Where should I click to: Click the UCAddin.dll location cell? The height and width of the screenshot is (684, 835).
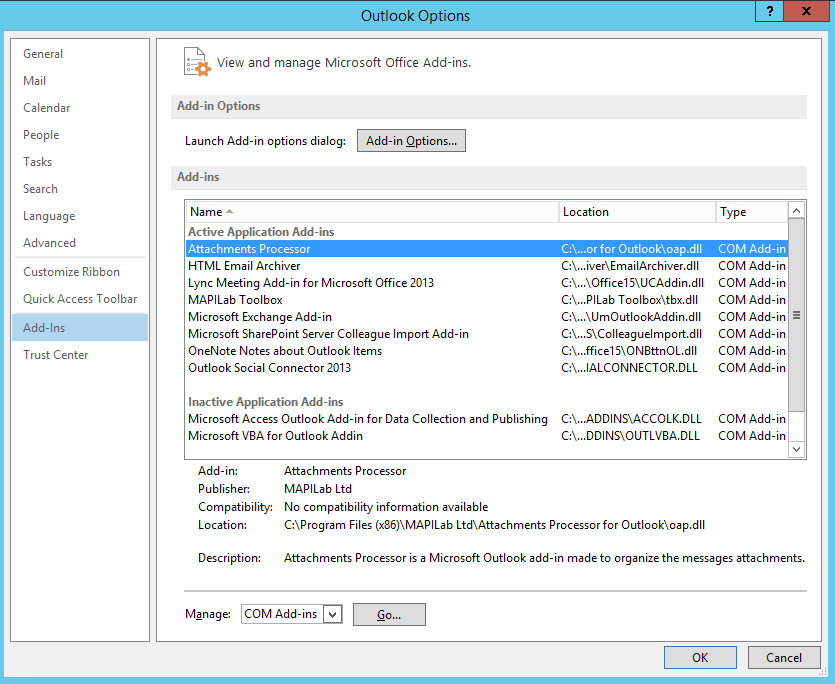pos(632,283)
